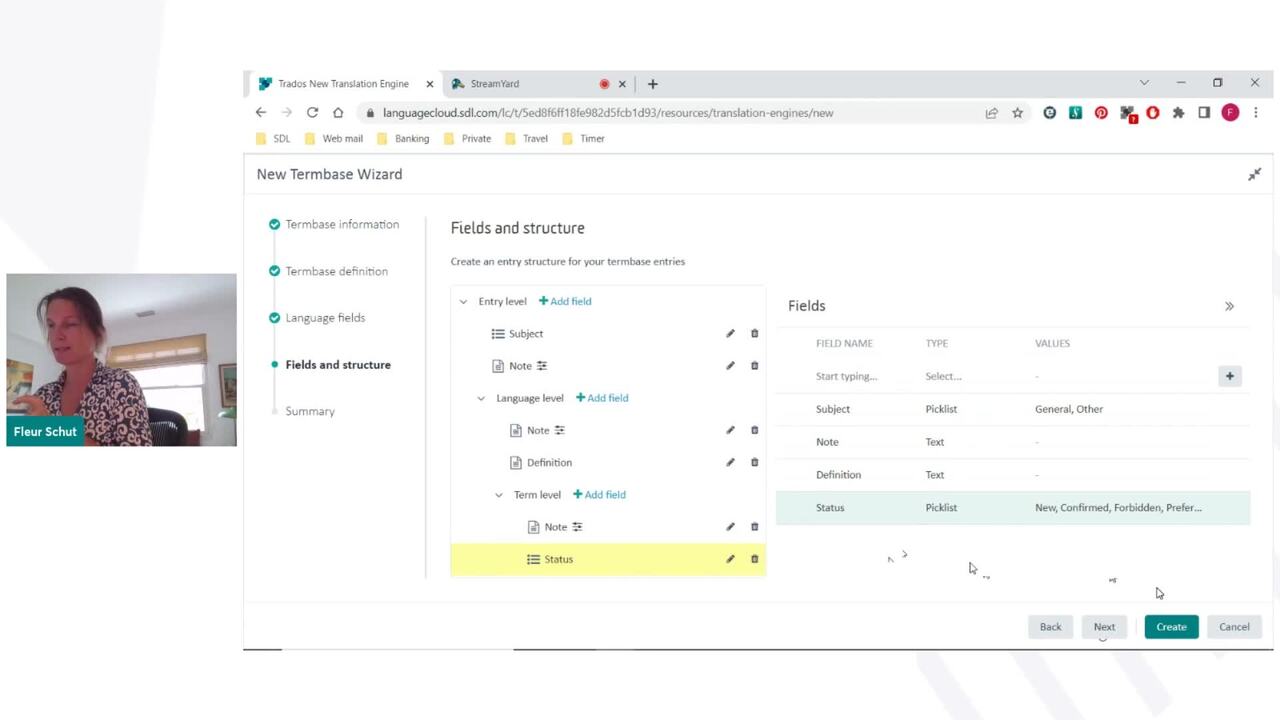Select Definition item in entry tree

[x=549, y=462]
